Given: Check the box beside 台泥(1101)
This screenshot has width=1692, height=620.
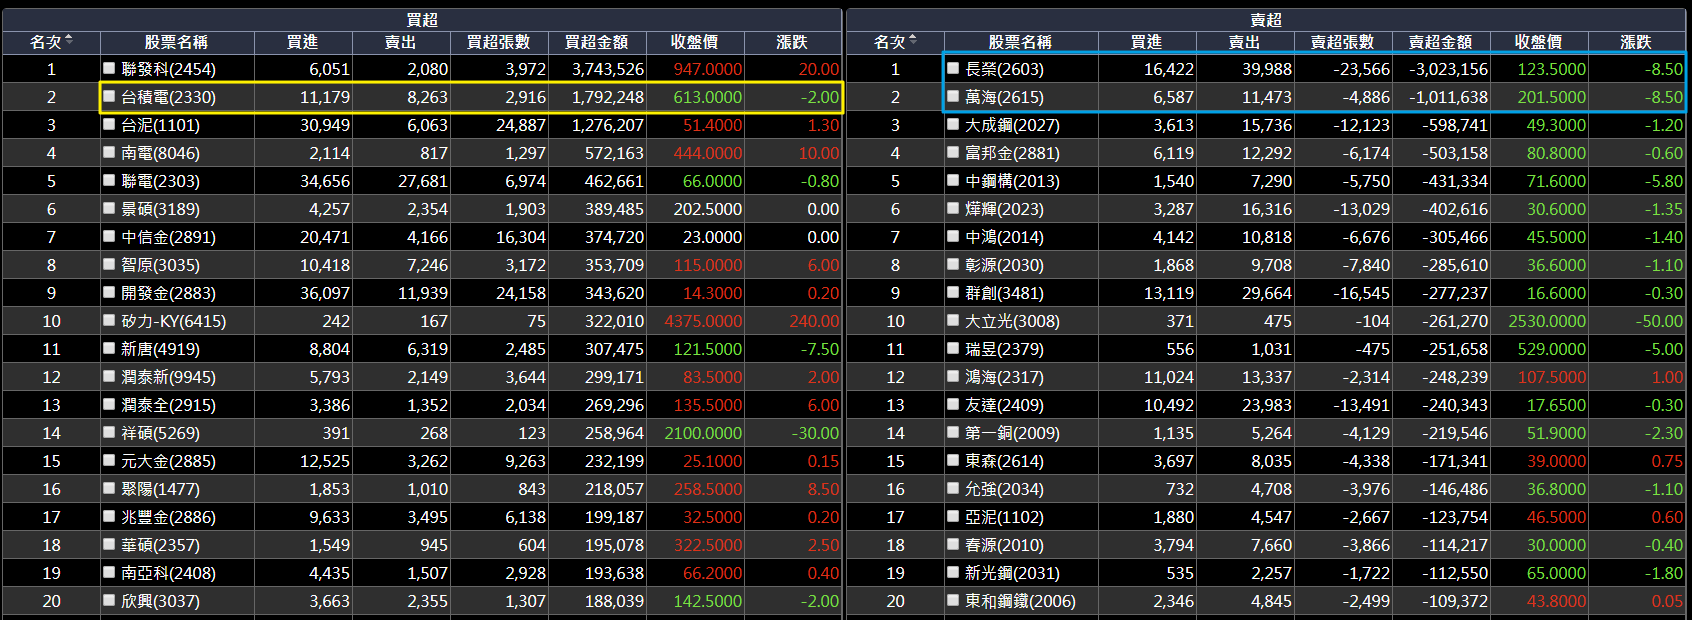Looking at the screenshot, I should coord(109,124).
